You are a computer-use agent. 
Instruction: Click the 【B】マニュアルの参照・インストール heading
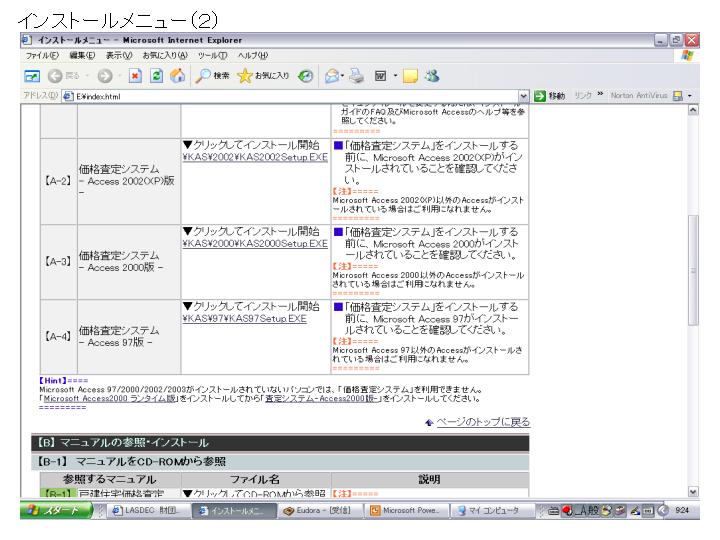(280, 443)
